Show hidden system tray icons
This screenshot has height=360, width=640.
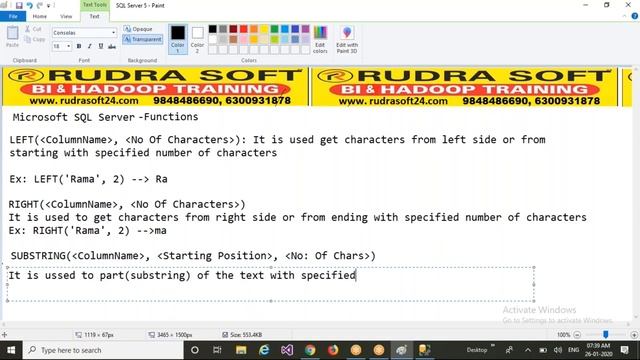coord(528,350)
